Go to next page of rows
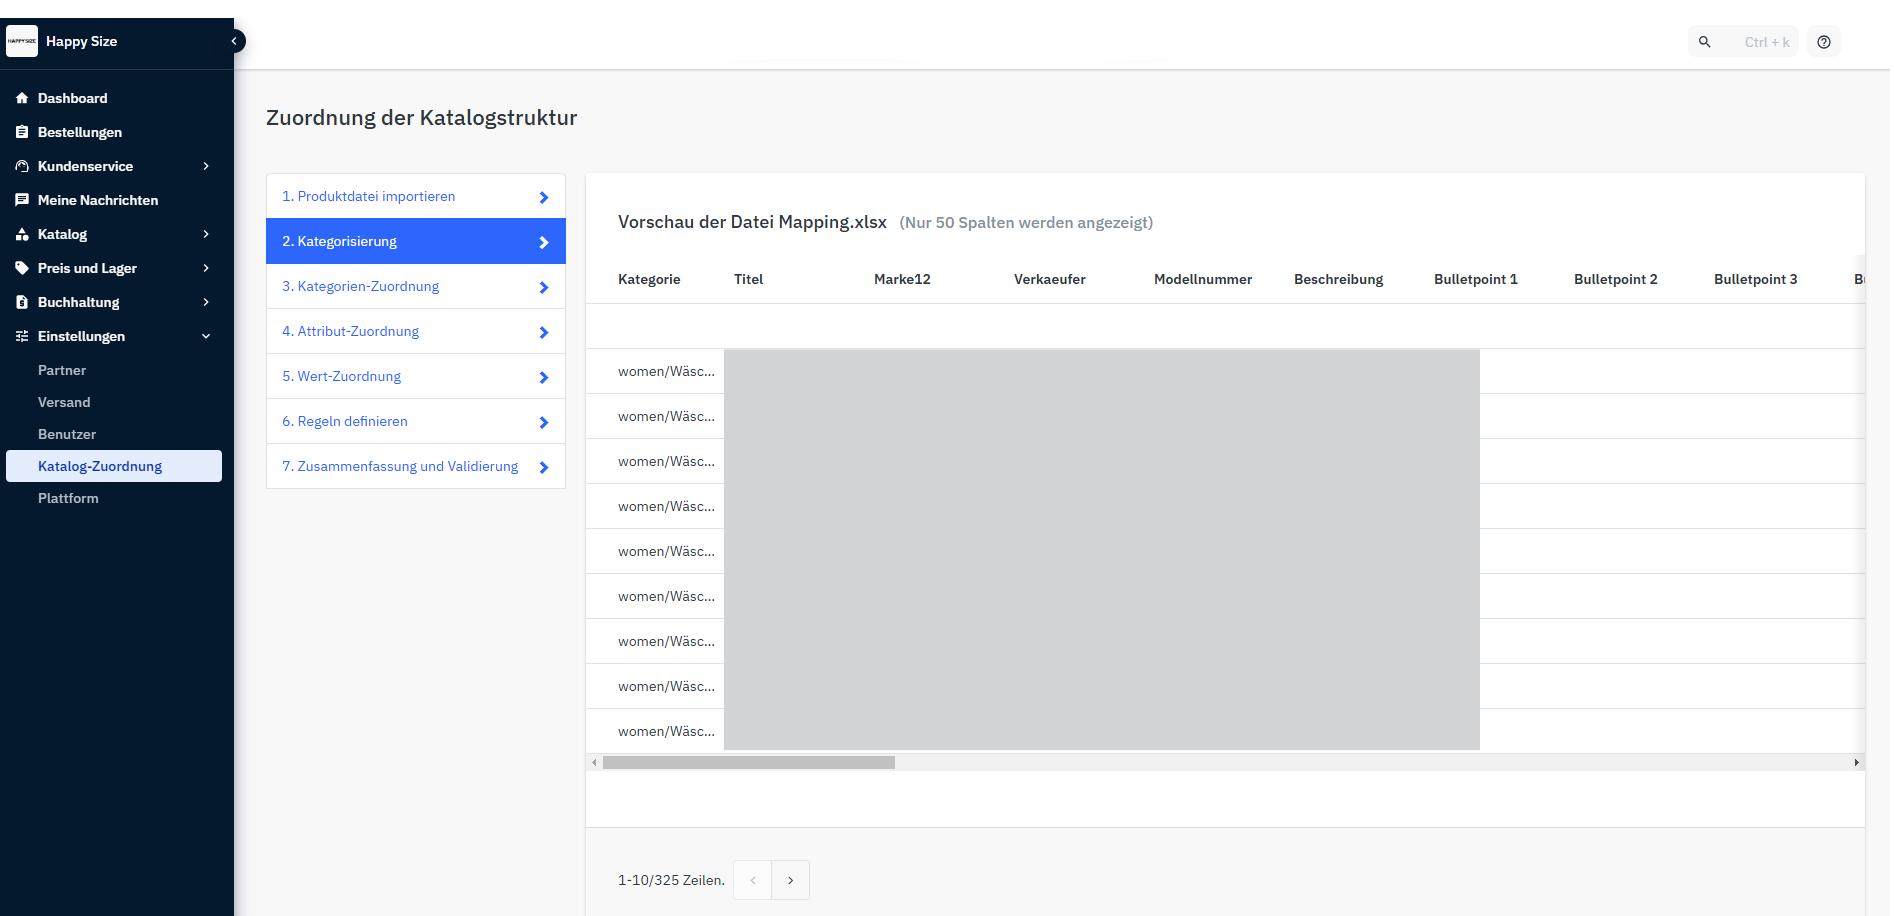The width and height of the screenshot is (1894, 916). tap(790, 880)
